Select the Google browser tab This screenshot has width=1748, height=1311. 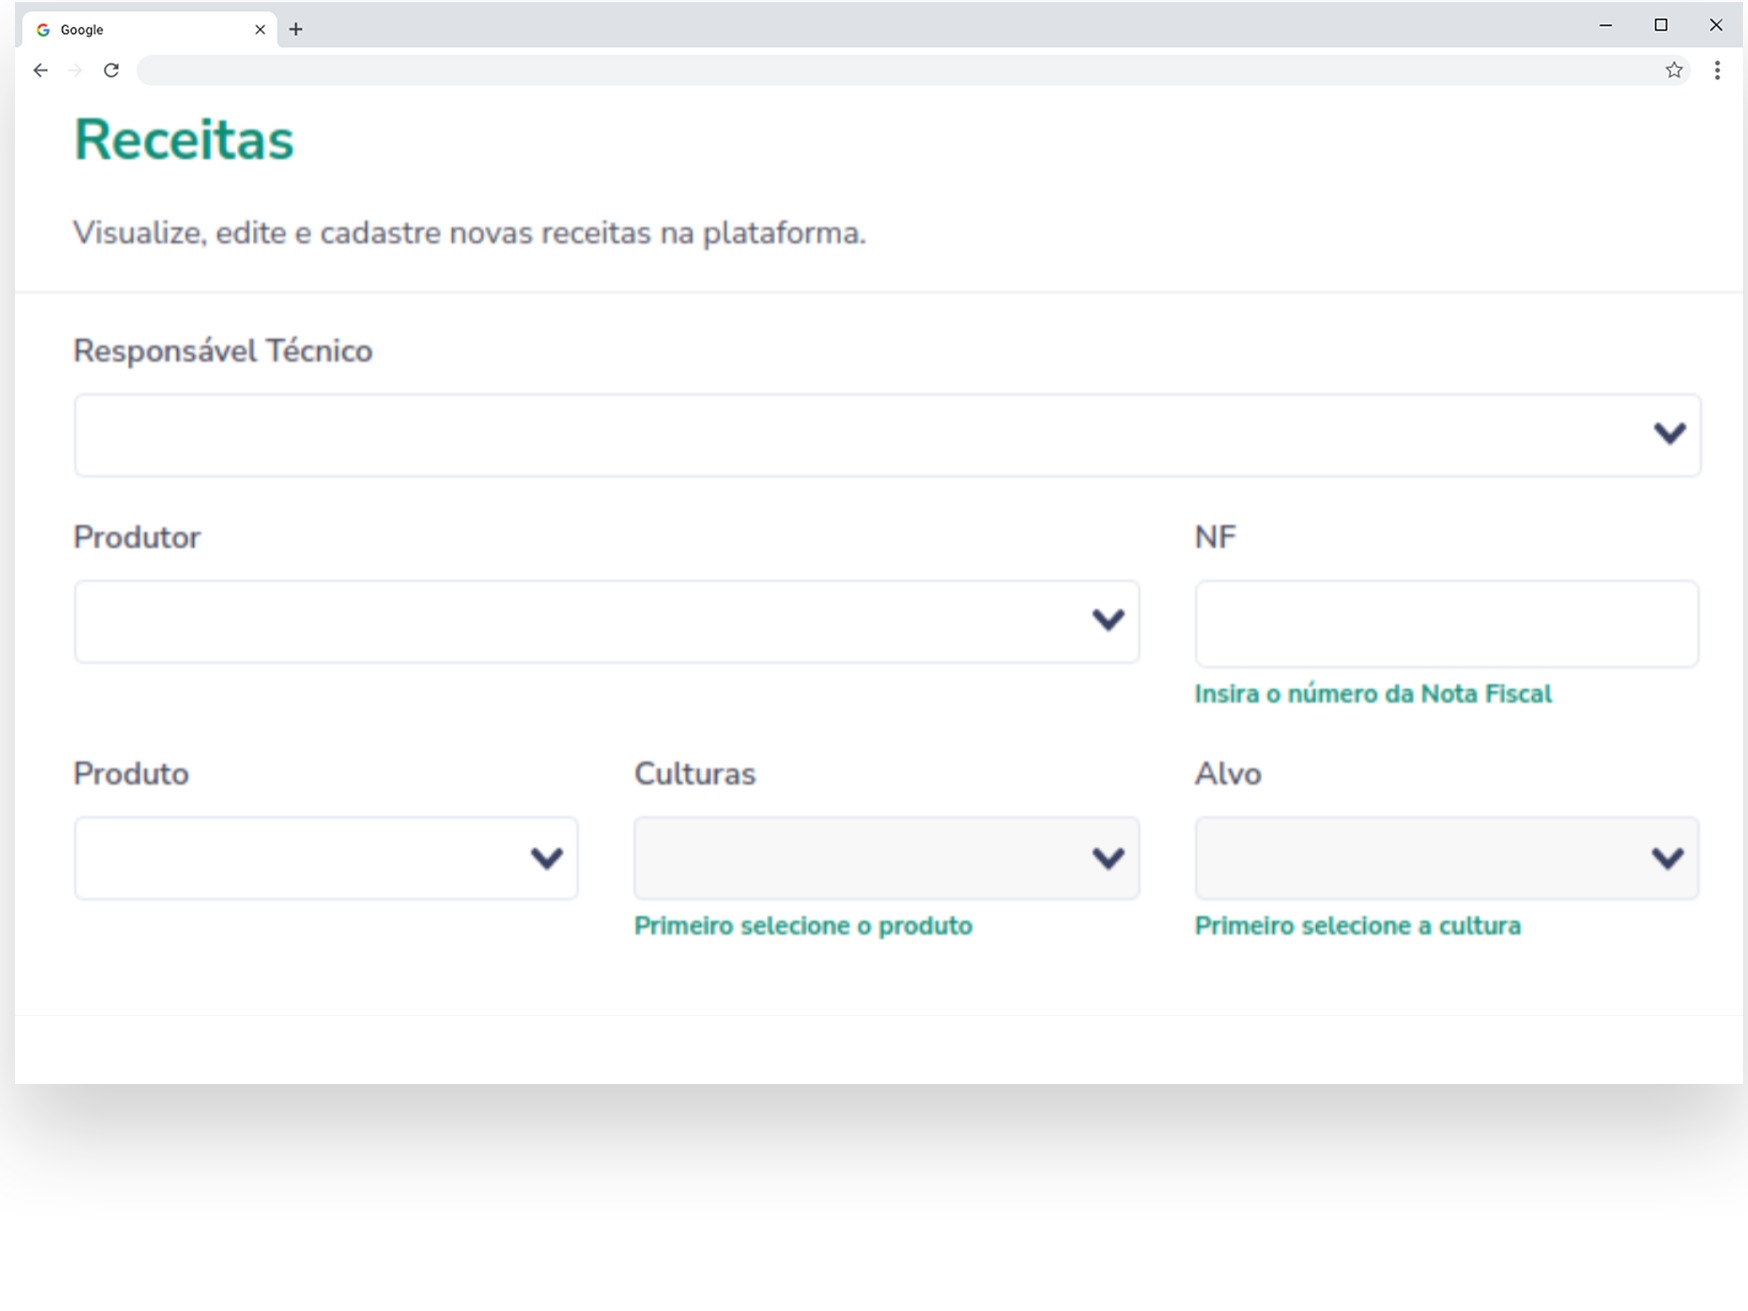click(x=150, y=30)
